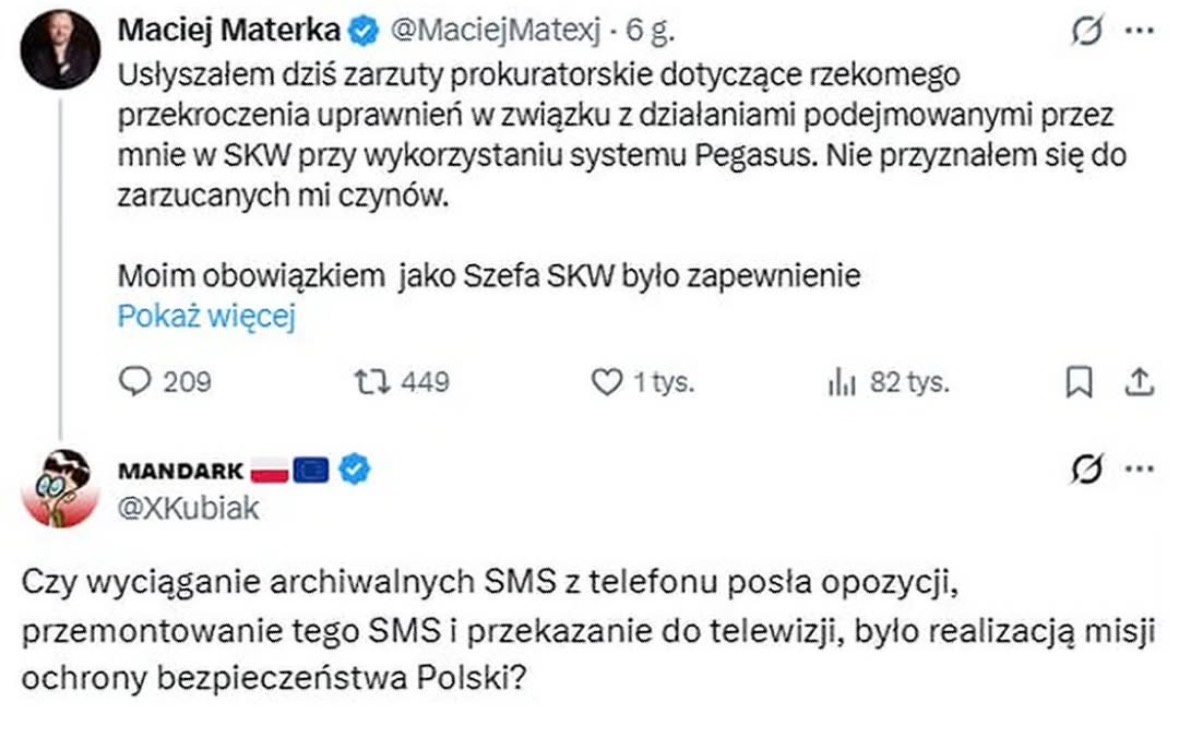The width and height of the screenshot is (1179, 730).
Task: Open Grok icon on MANDARK's reply
Action: (x=1083, y=468)
